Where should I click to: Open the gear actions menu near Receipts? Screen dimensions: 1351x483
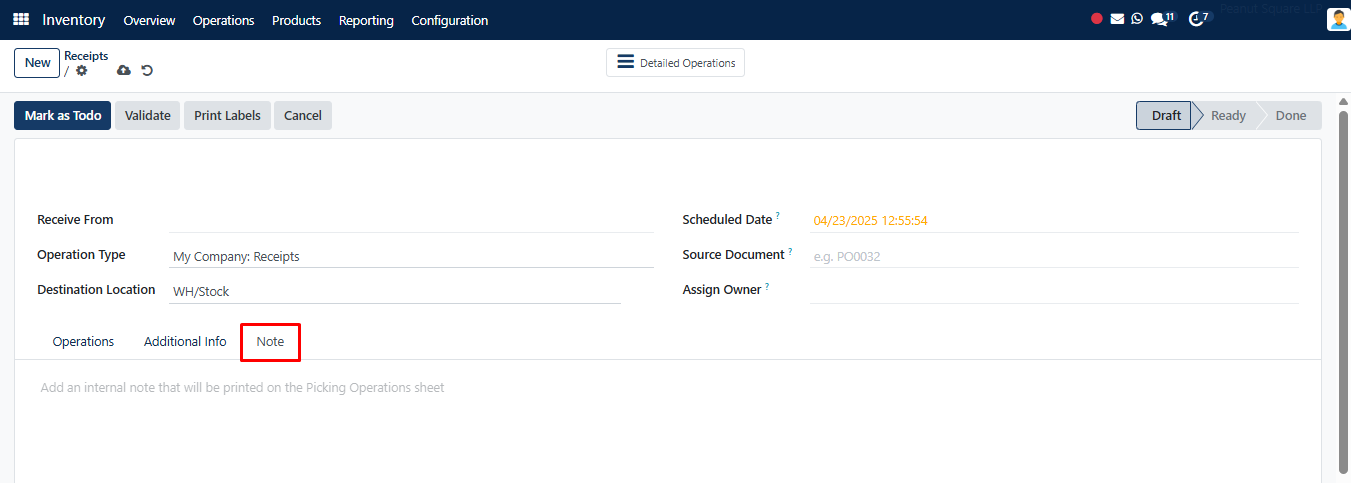(82, 70)
